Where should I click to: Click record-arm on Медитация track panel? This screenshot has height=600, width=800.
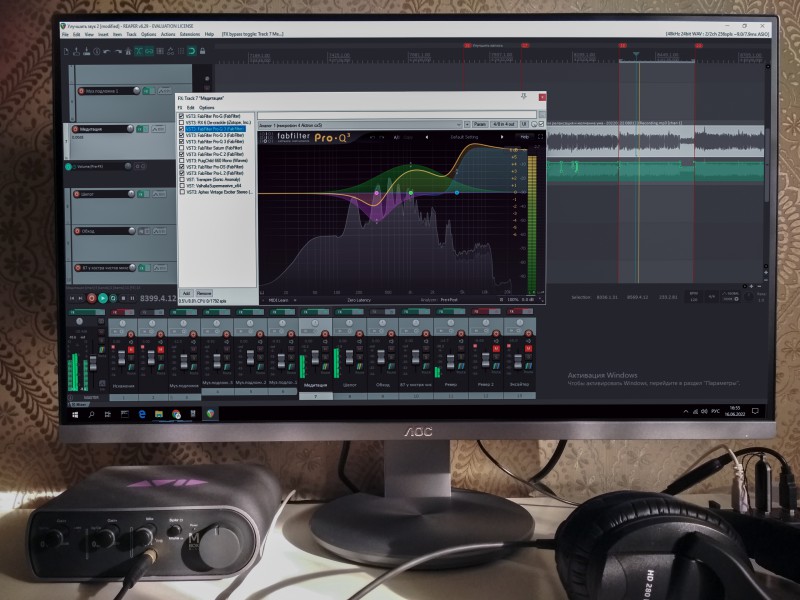(x=76, y=129)
